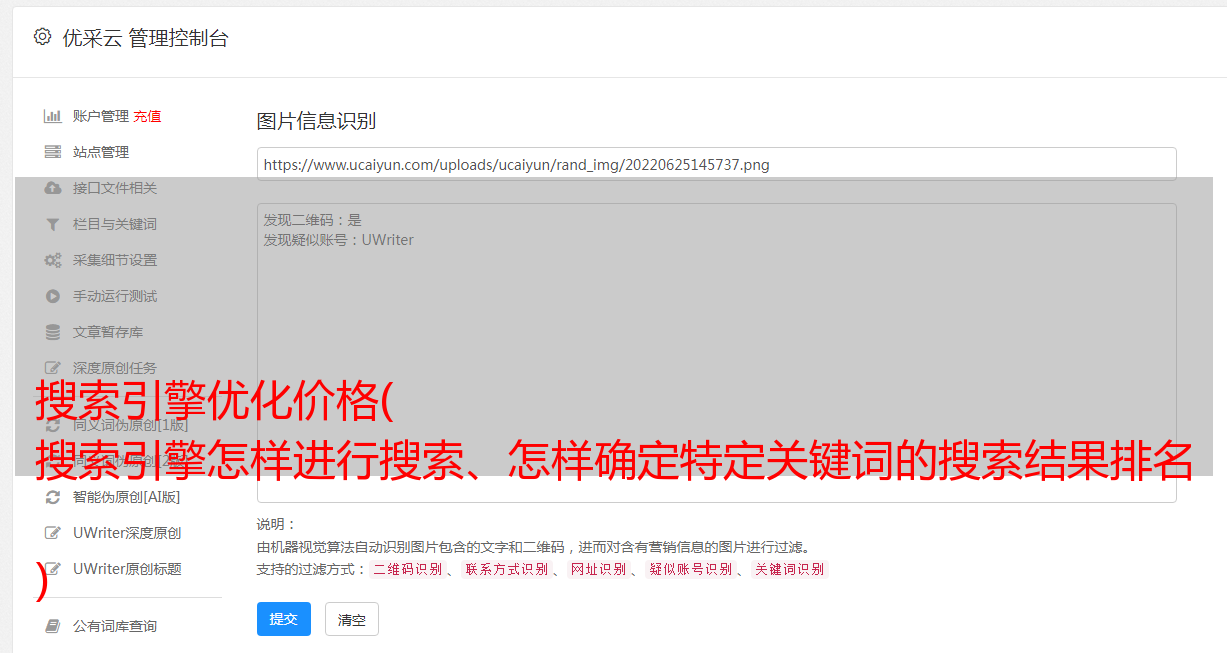The image size is (1227, 653).
Task: Click the 疑似账号识别 tag
Action: click(690, 569)
